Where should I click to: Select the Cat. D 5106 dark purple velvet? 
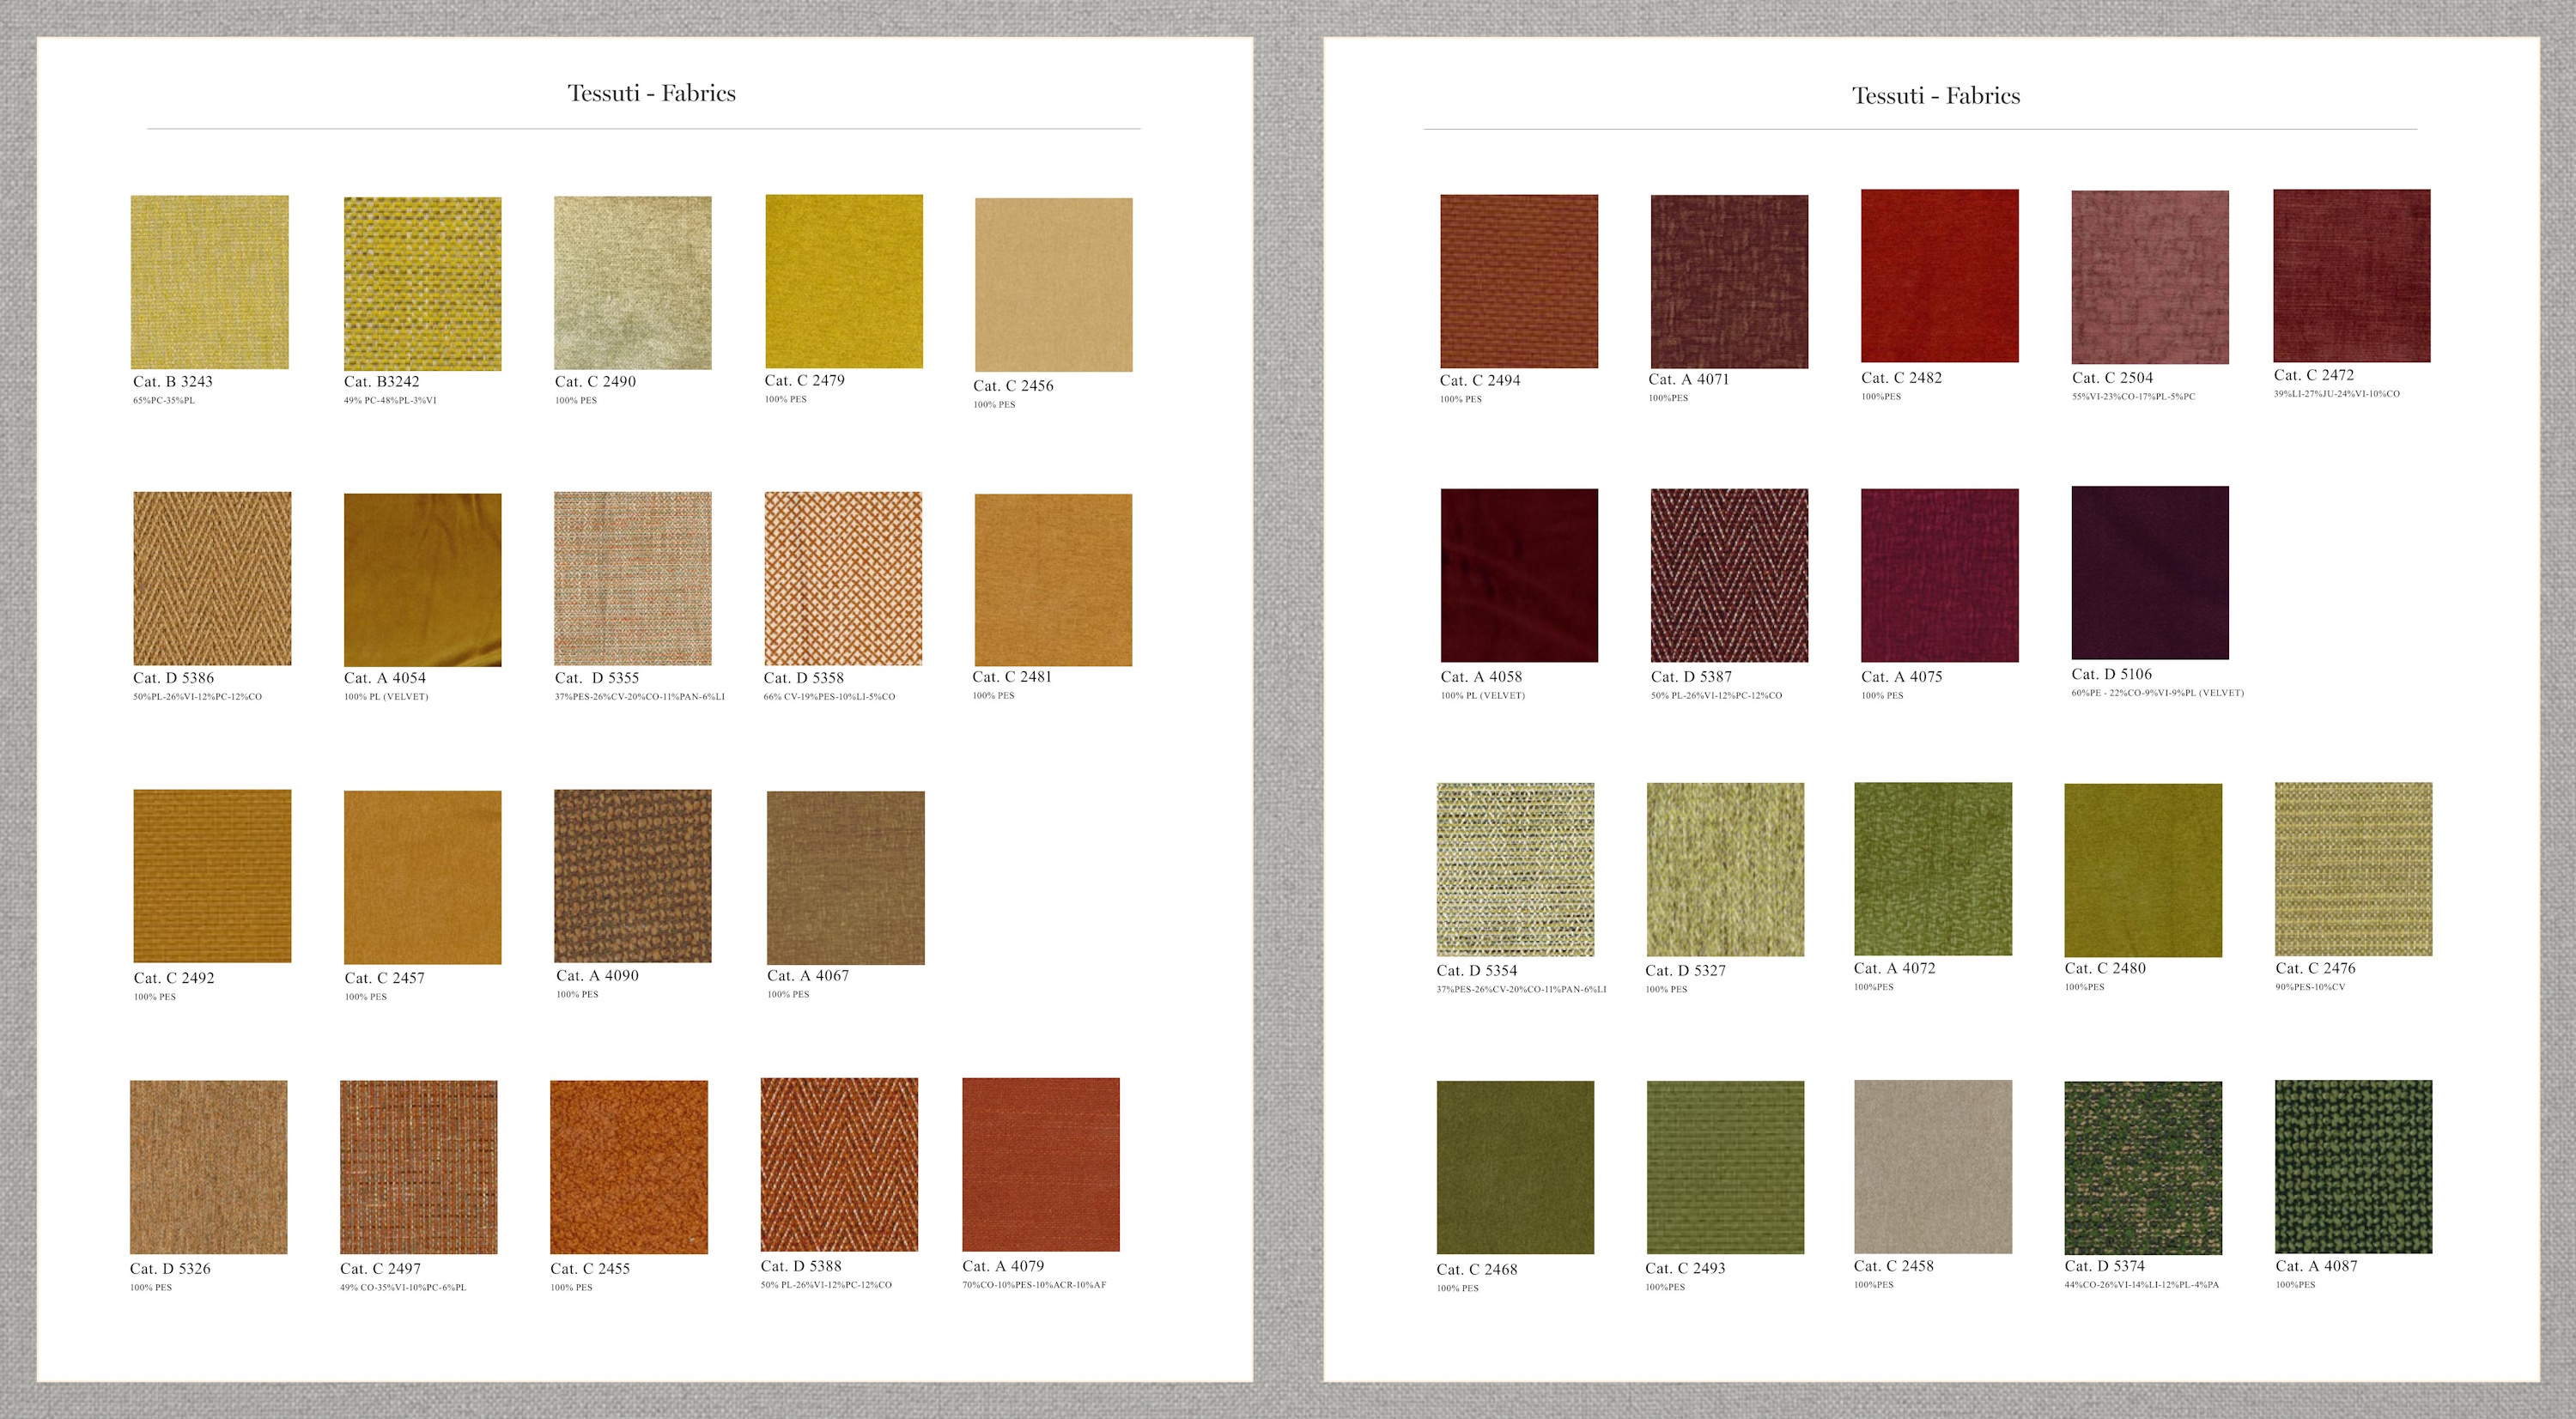[2150, 573]
